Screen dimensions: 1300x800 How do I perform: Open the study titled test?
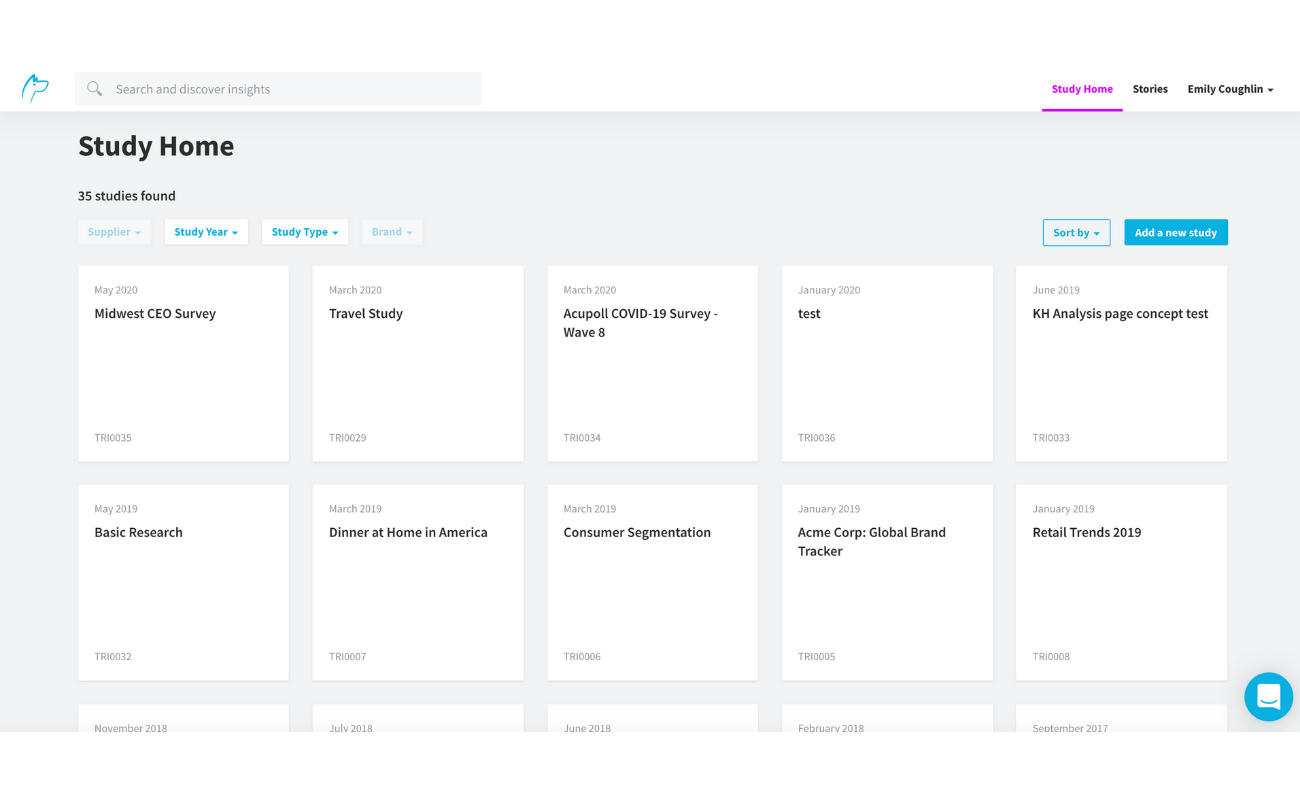(887, 364)
